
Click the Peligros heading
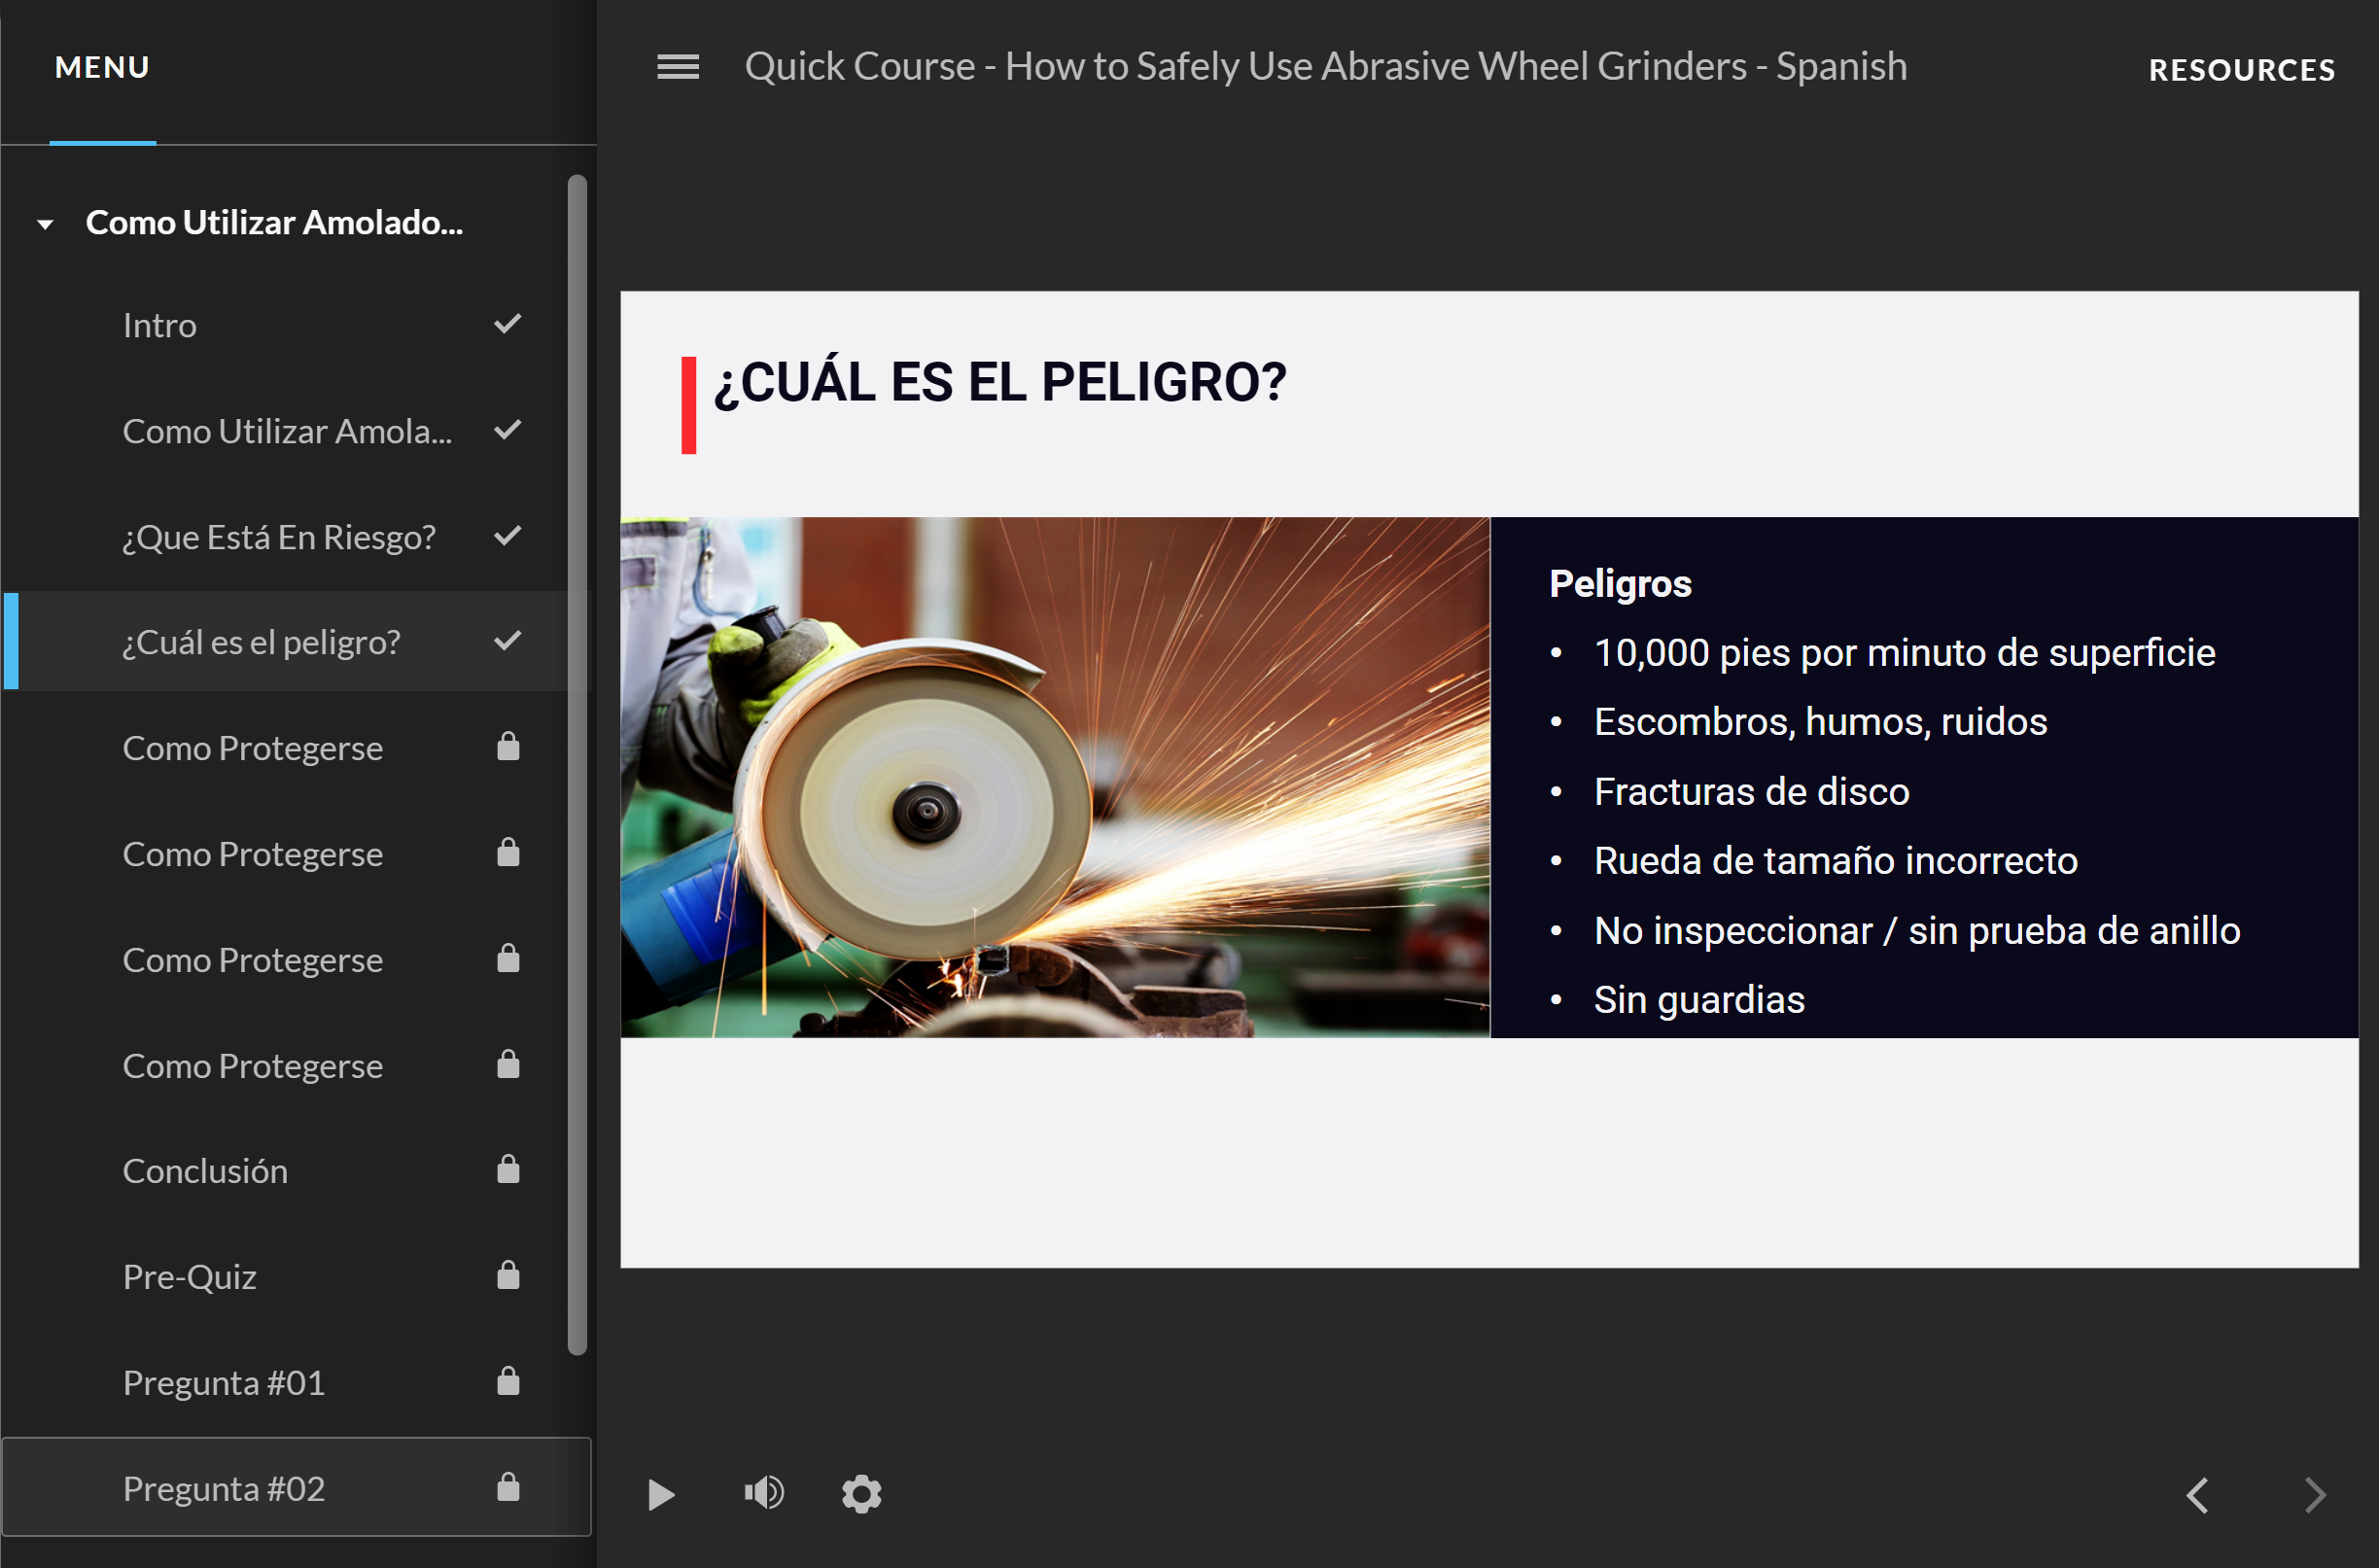1620,584
